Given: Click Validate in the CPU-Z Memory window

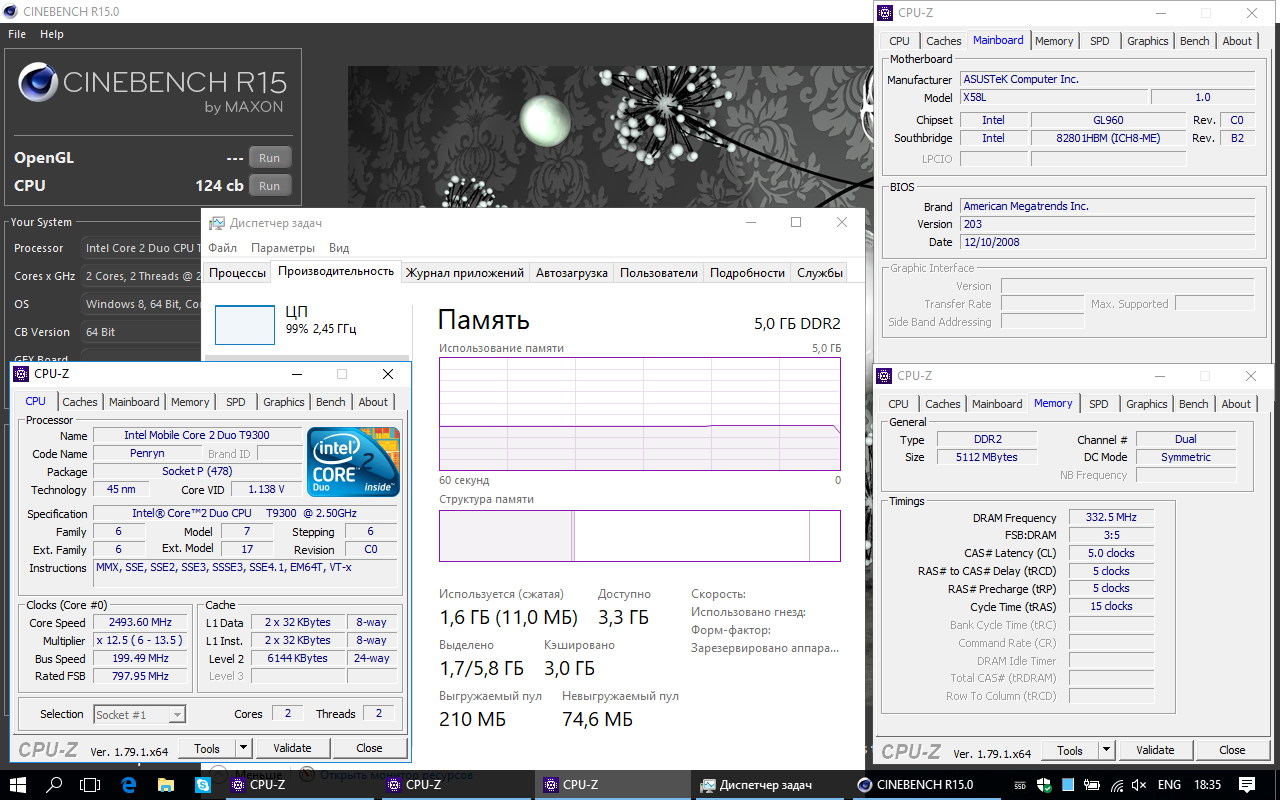Looking at the screenshot, I should coord(1155,750).
